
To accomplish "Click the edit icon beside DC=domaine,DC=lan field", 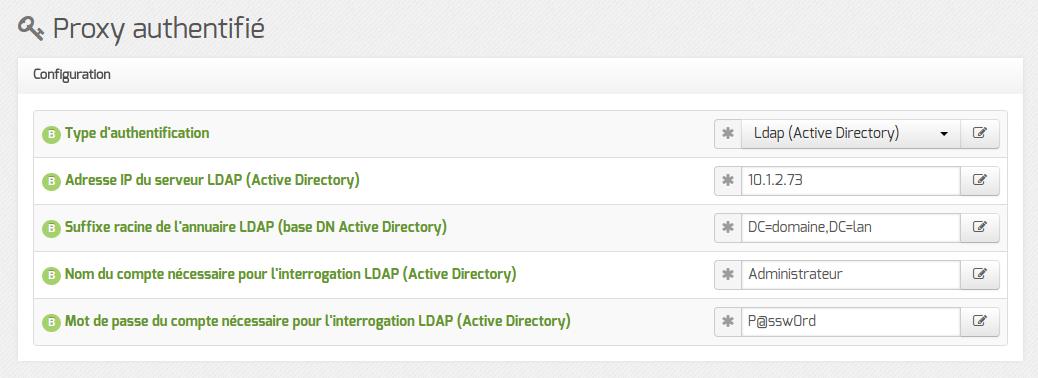I will (x=980, y=228).
